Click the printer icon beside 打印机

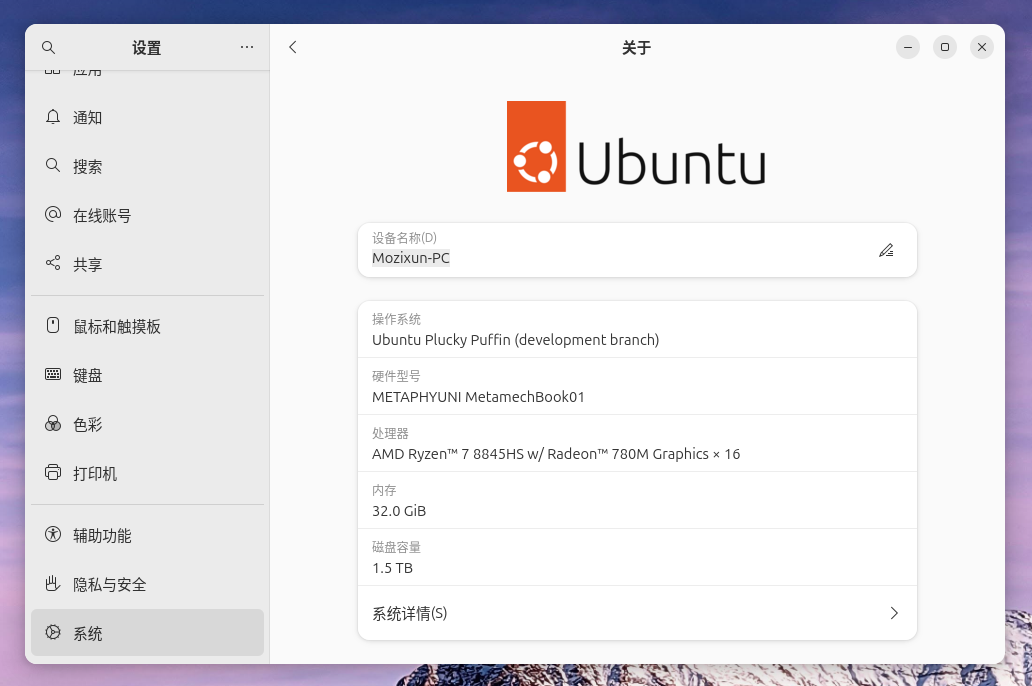53,472
